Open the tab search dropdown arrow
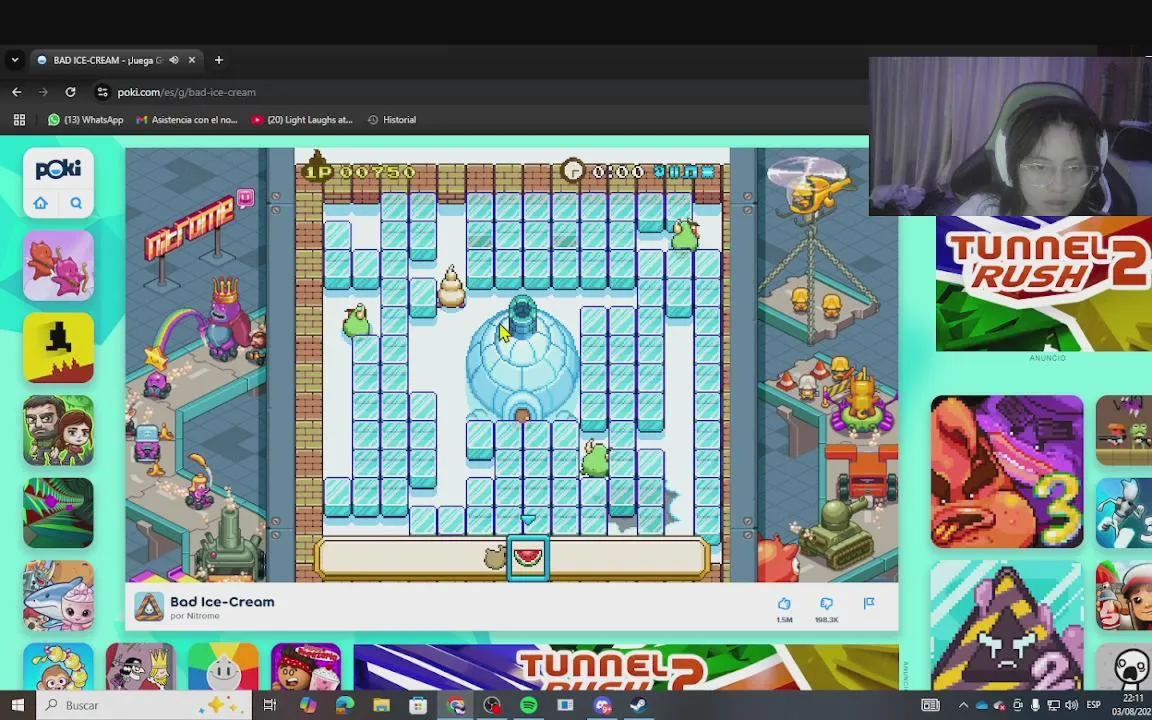This screenshot has height=720, width=1152. pyautogui.click(x=15, y=60)
